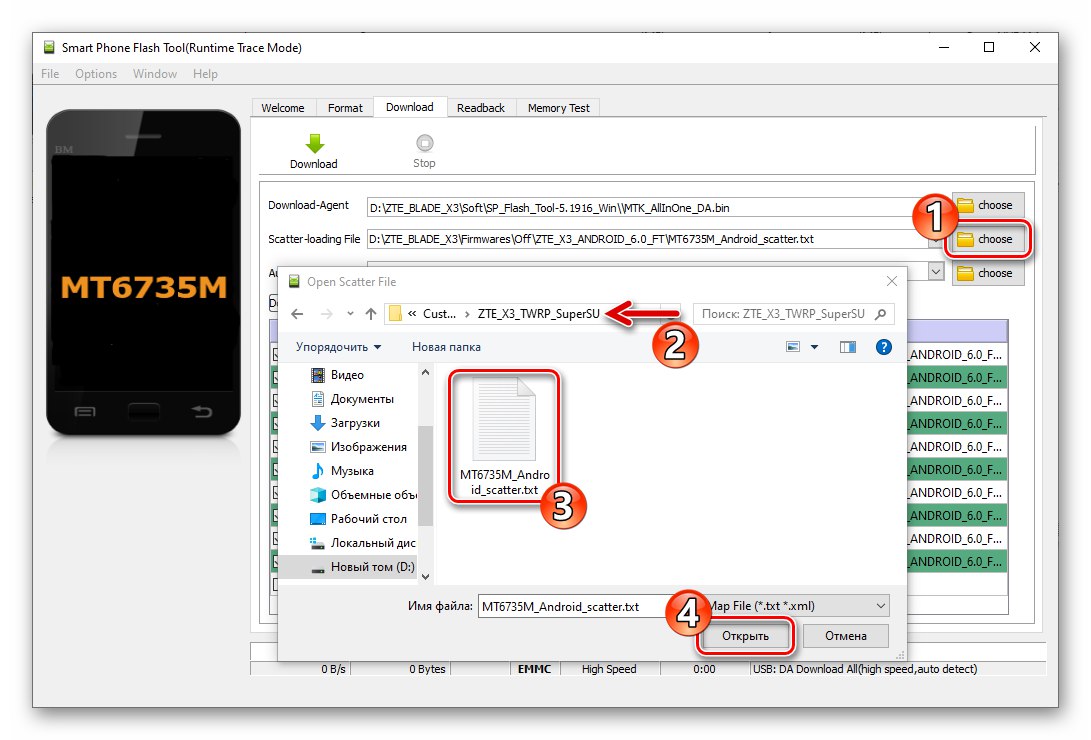Click ZTE_X3_TWRP_SuperSU breadcrumb segment
The height and width of the screenshot is (740, 1091).
point(539,314)
